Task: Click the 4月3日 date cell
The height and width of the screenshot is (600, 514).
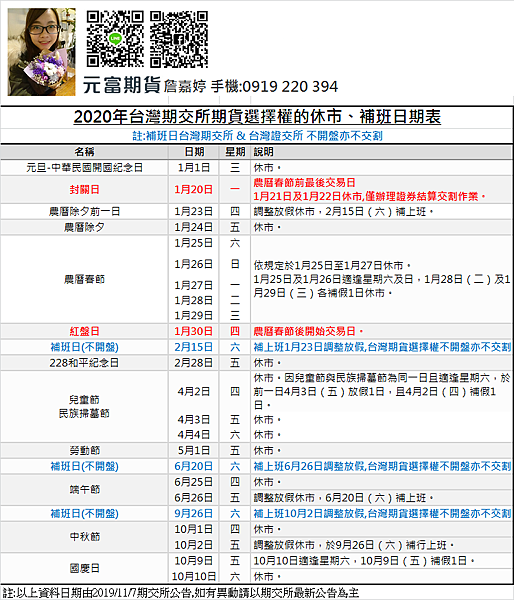Action: 194,420
